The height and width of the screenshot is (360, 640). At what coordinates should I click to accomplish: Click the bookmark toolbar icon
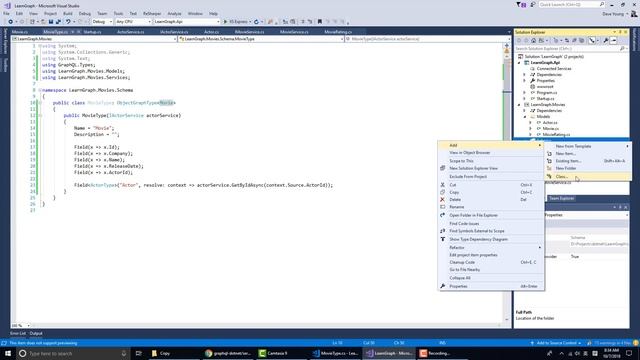(x=320, y=22)
